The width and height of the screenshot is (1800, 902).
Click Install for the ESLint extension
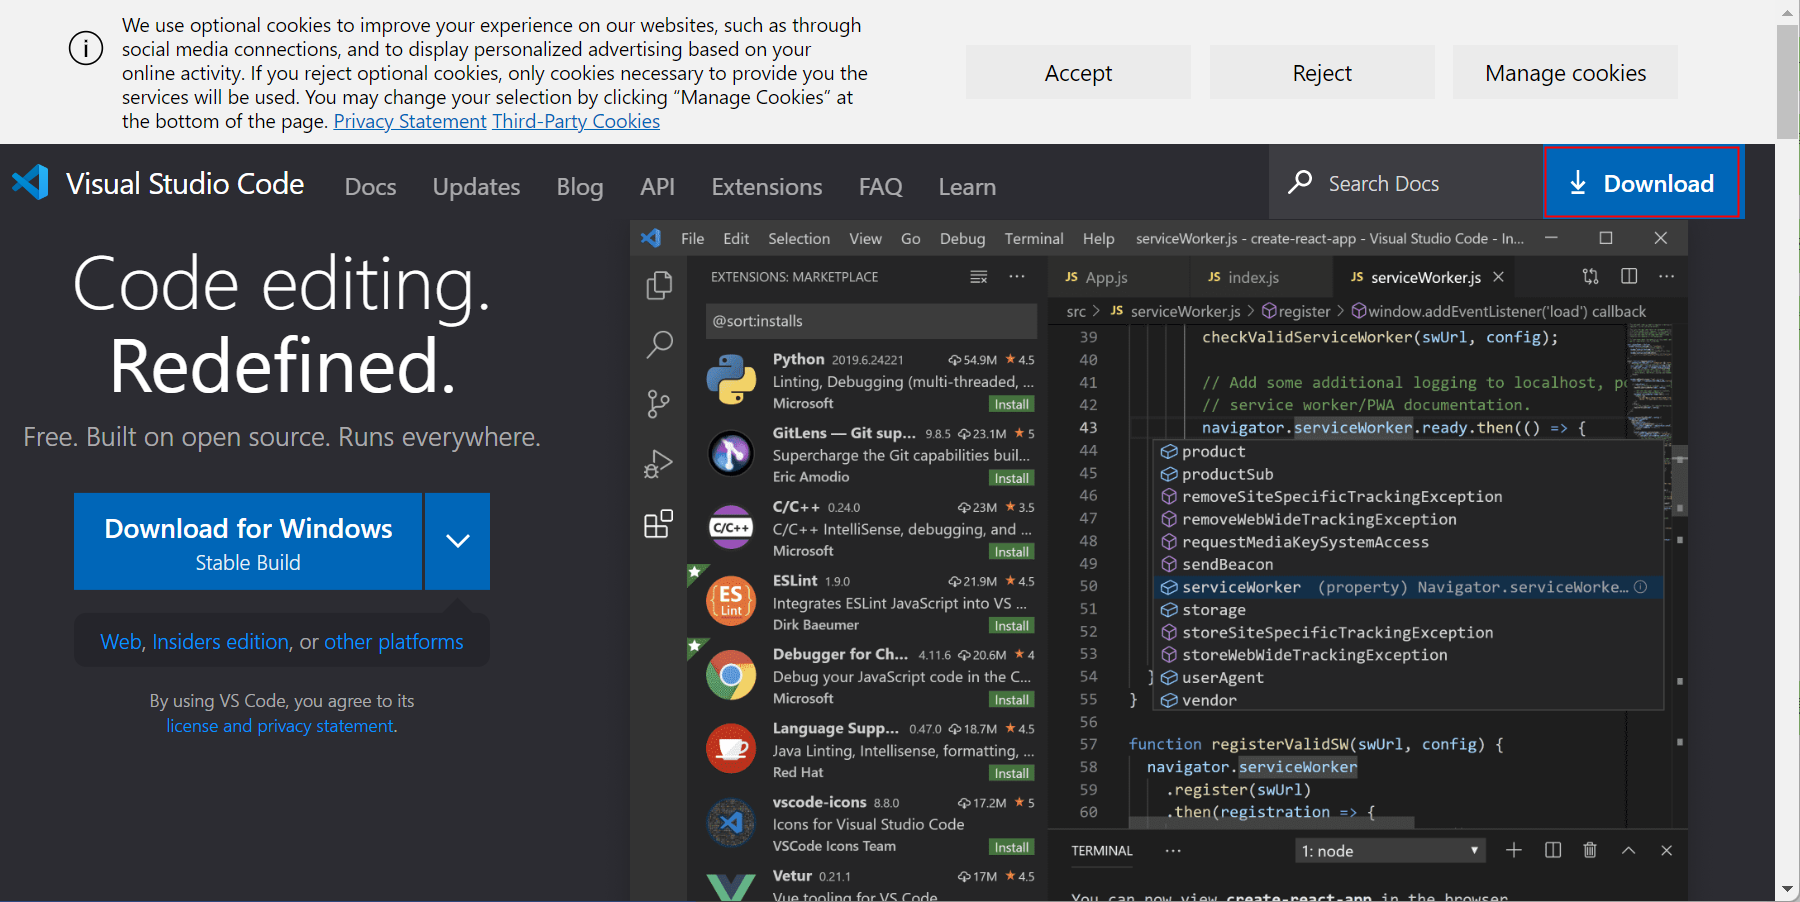(x=1011, y=626)
